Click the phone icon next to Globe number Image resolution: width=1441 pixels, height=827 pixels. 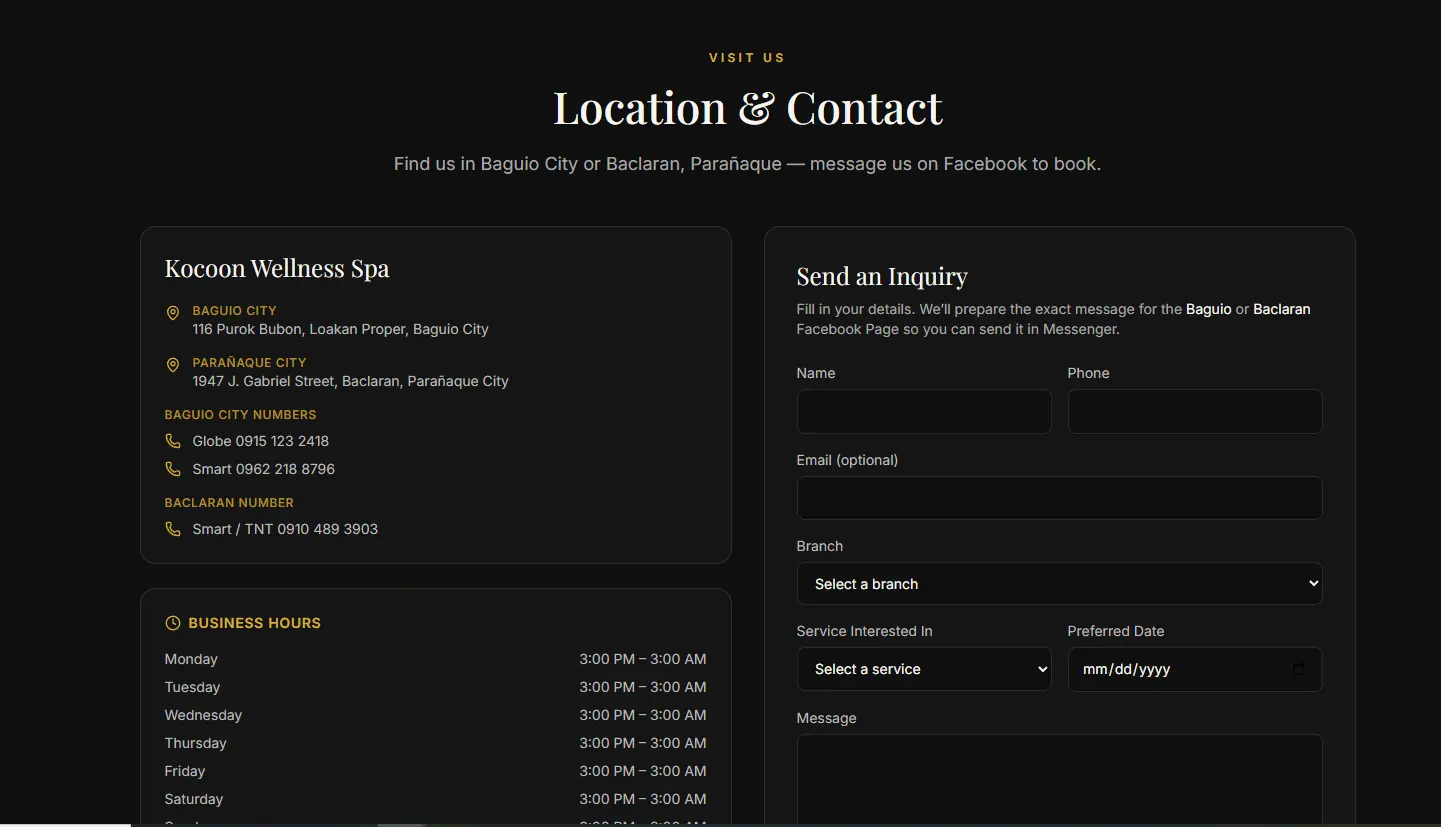(x=173, y=441)
